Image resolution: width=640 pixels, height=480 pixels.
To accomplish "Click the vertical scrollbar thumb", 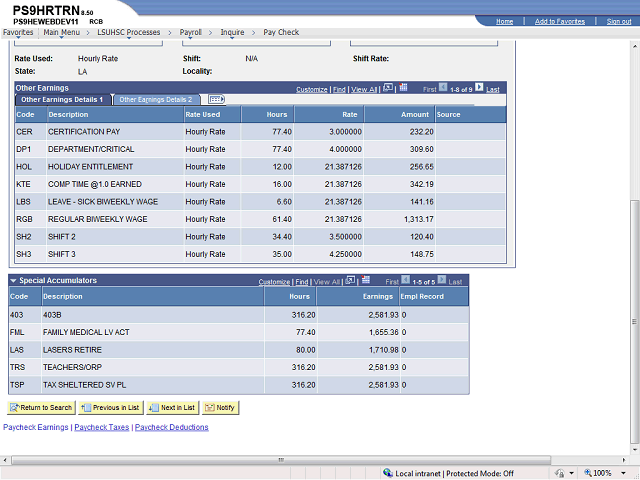I will coord(634,322).
